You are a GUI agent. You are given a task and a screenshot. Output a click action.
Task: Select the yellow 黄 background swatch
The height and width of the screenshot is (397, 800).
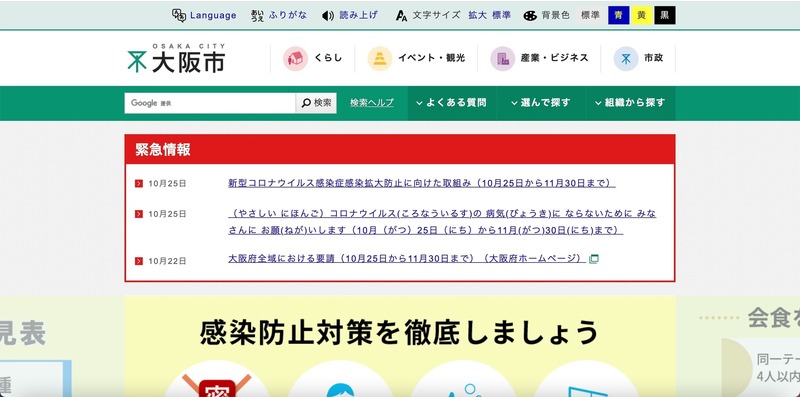pos(641,15)
